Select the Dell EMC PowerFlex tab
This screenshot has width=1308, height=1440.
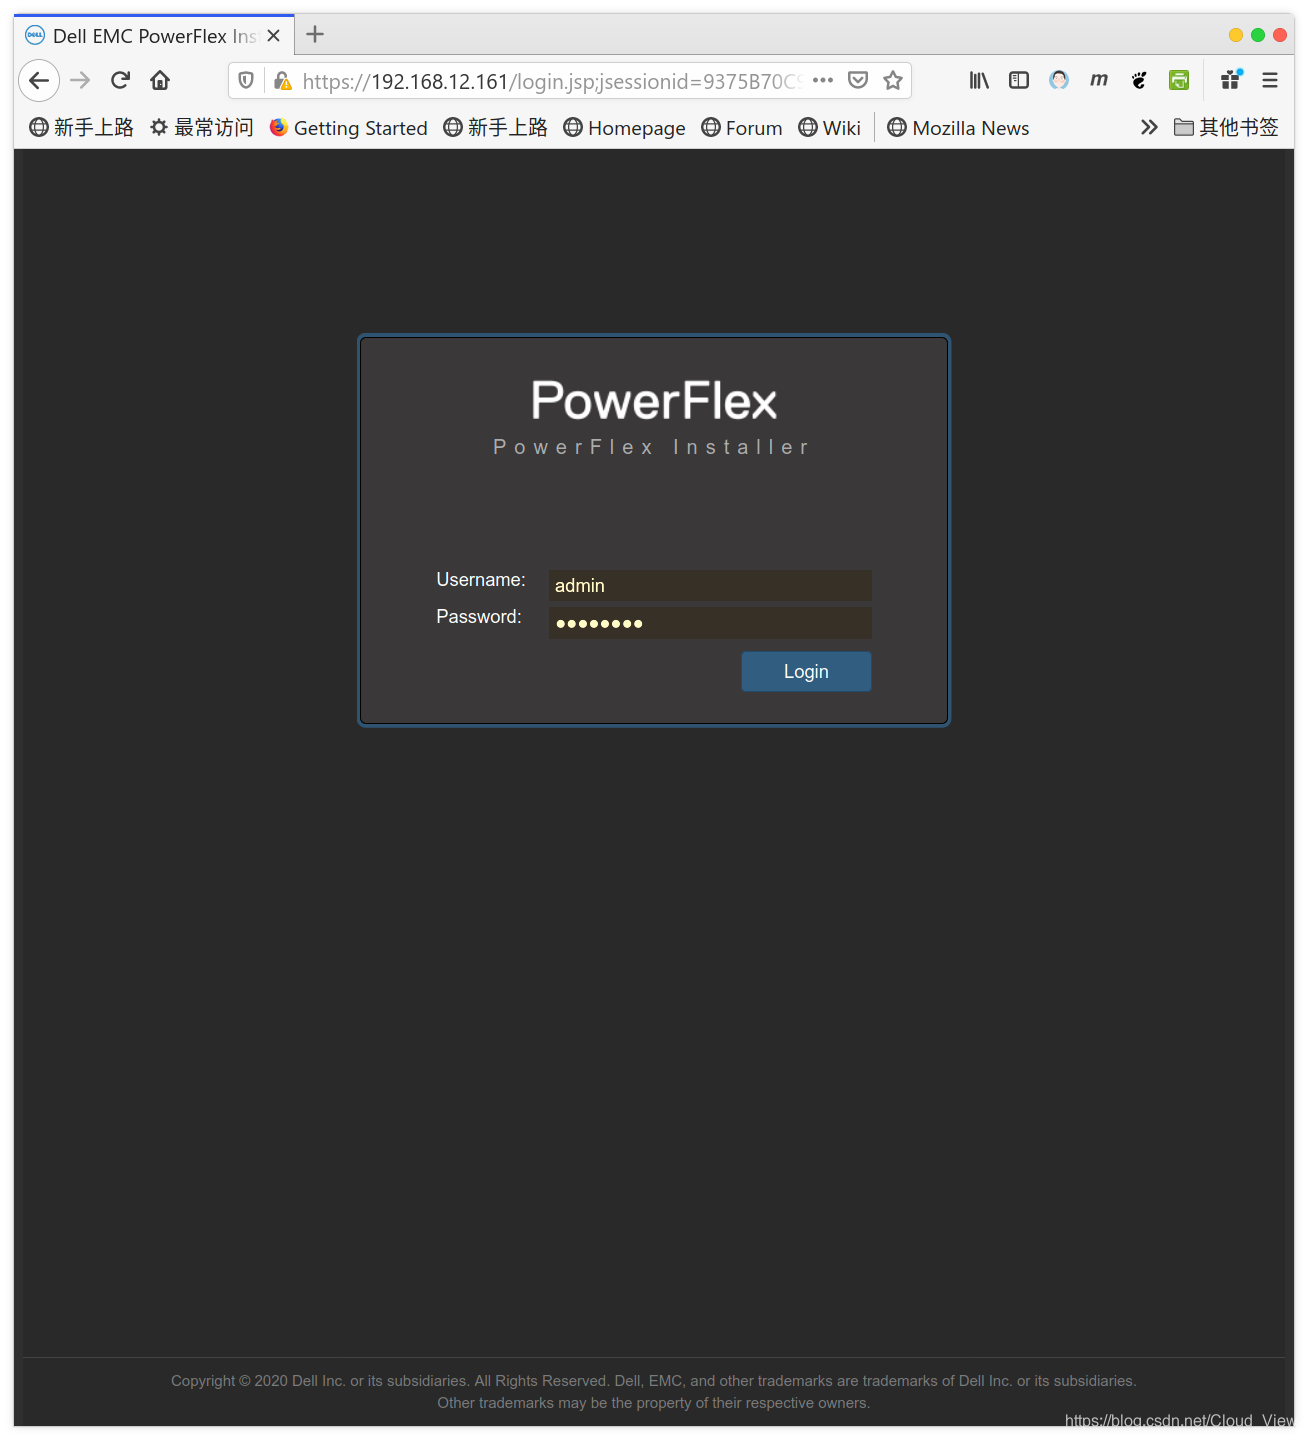154,36
